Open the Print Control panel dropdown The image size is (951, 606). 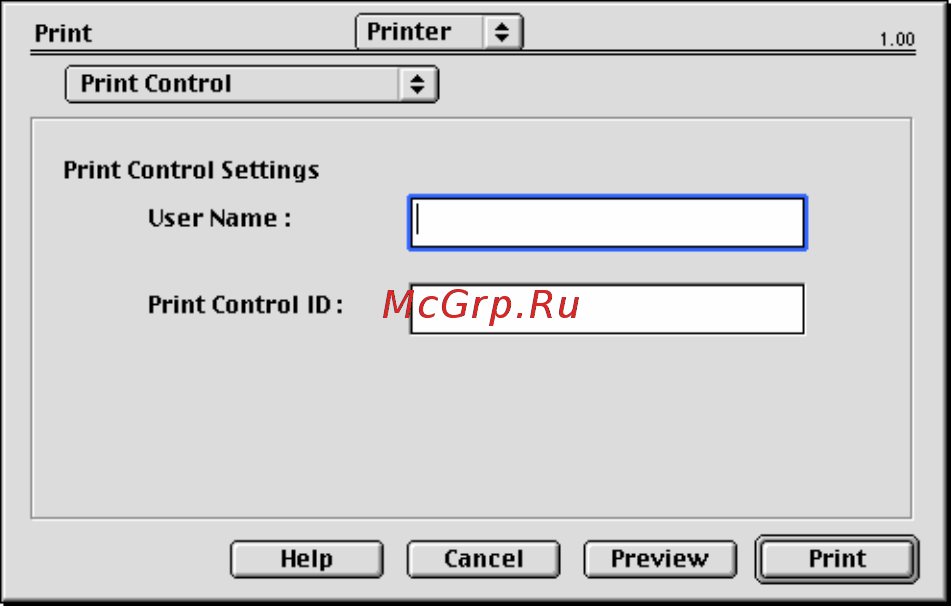coord(252,84)
